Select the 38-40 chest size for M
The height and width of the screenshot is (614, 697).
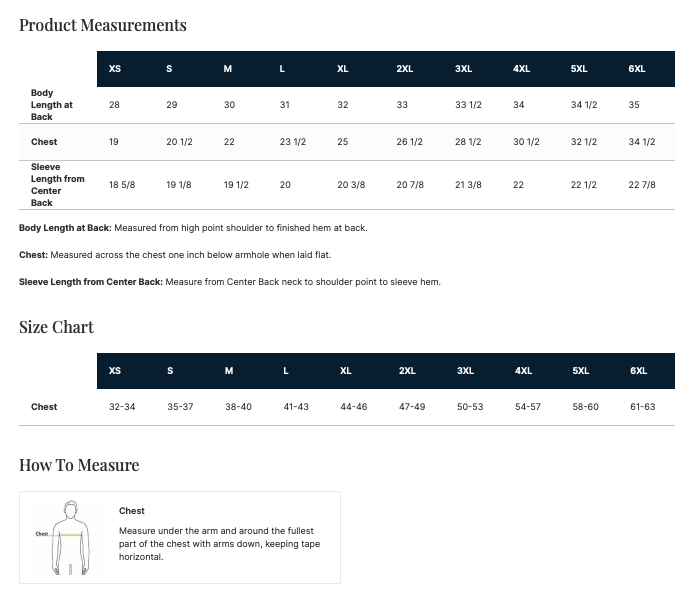(238, 407)
